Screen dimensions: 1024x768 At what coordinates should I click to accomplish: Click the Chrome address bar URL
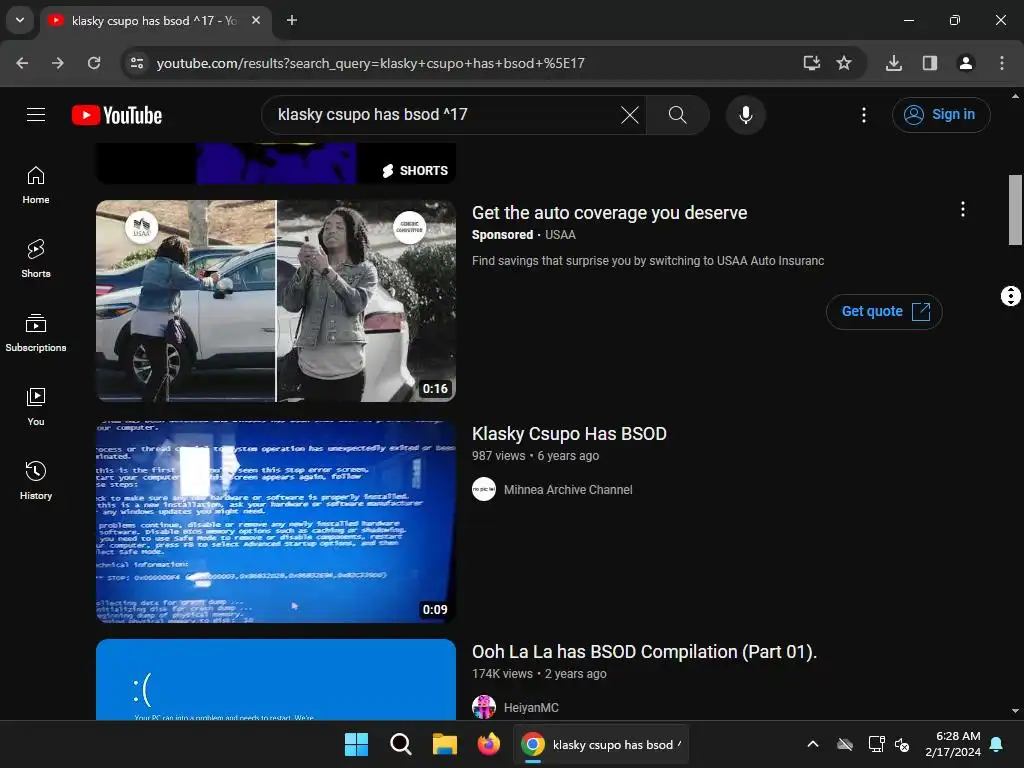pos(370,63)
